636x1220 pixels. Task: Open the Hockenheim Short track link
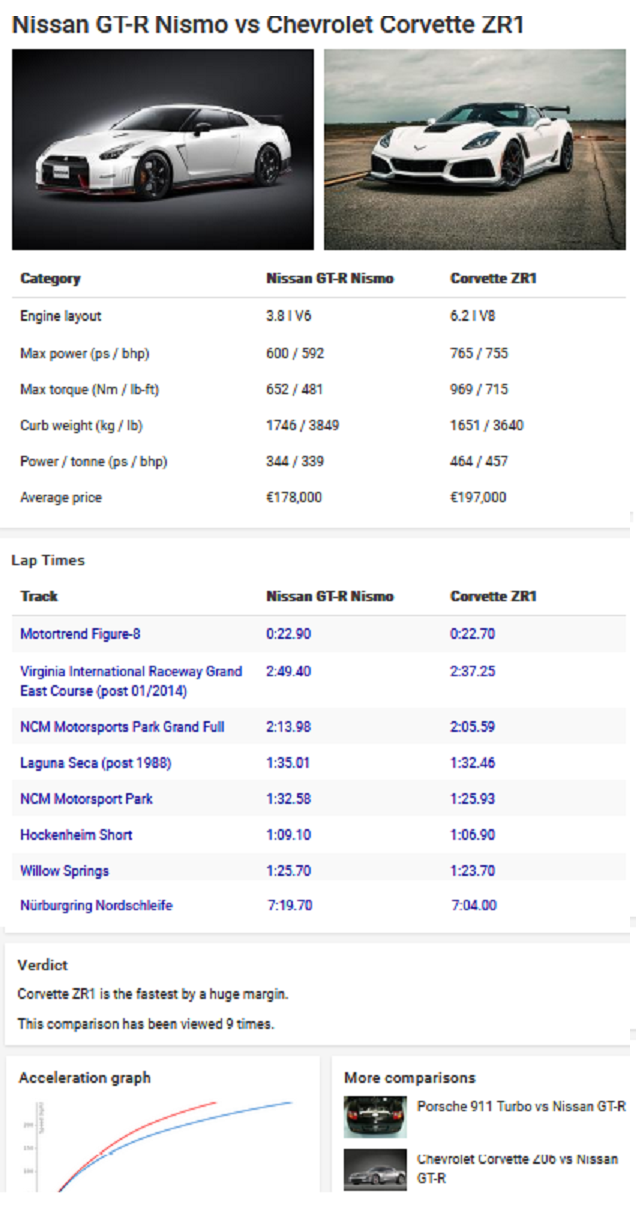tap(76, 835)
